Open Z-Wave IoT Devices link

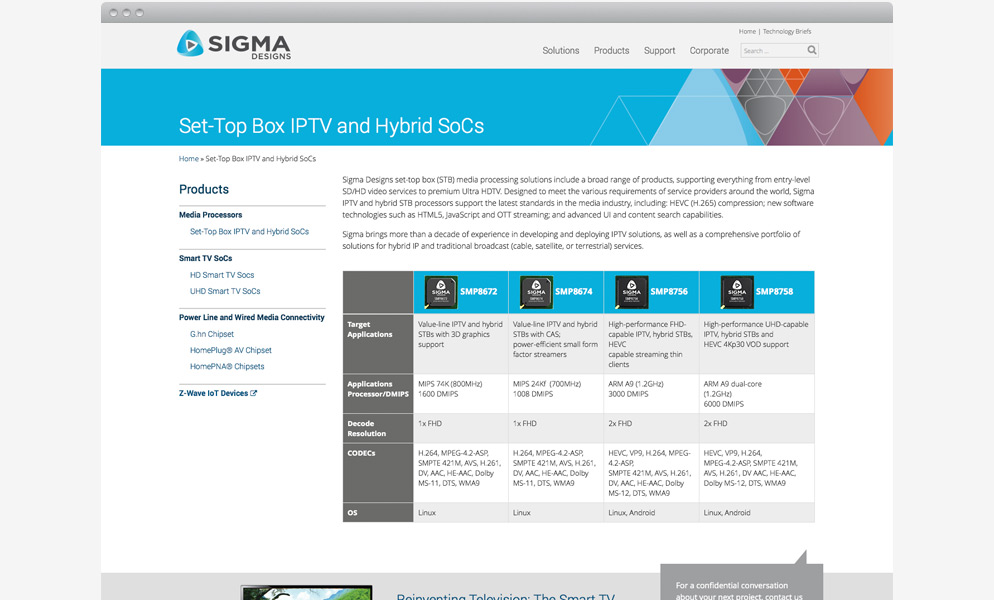tap(213, 393)
